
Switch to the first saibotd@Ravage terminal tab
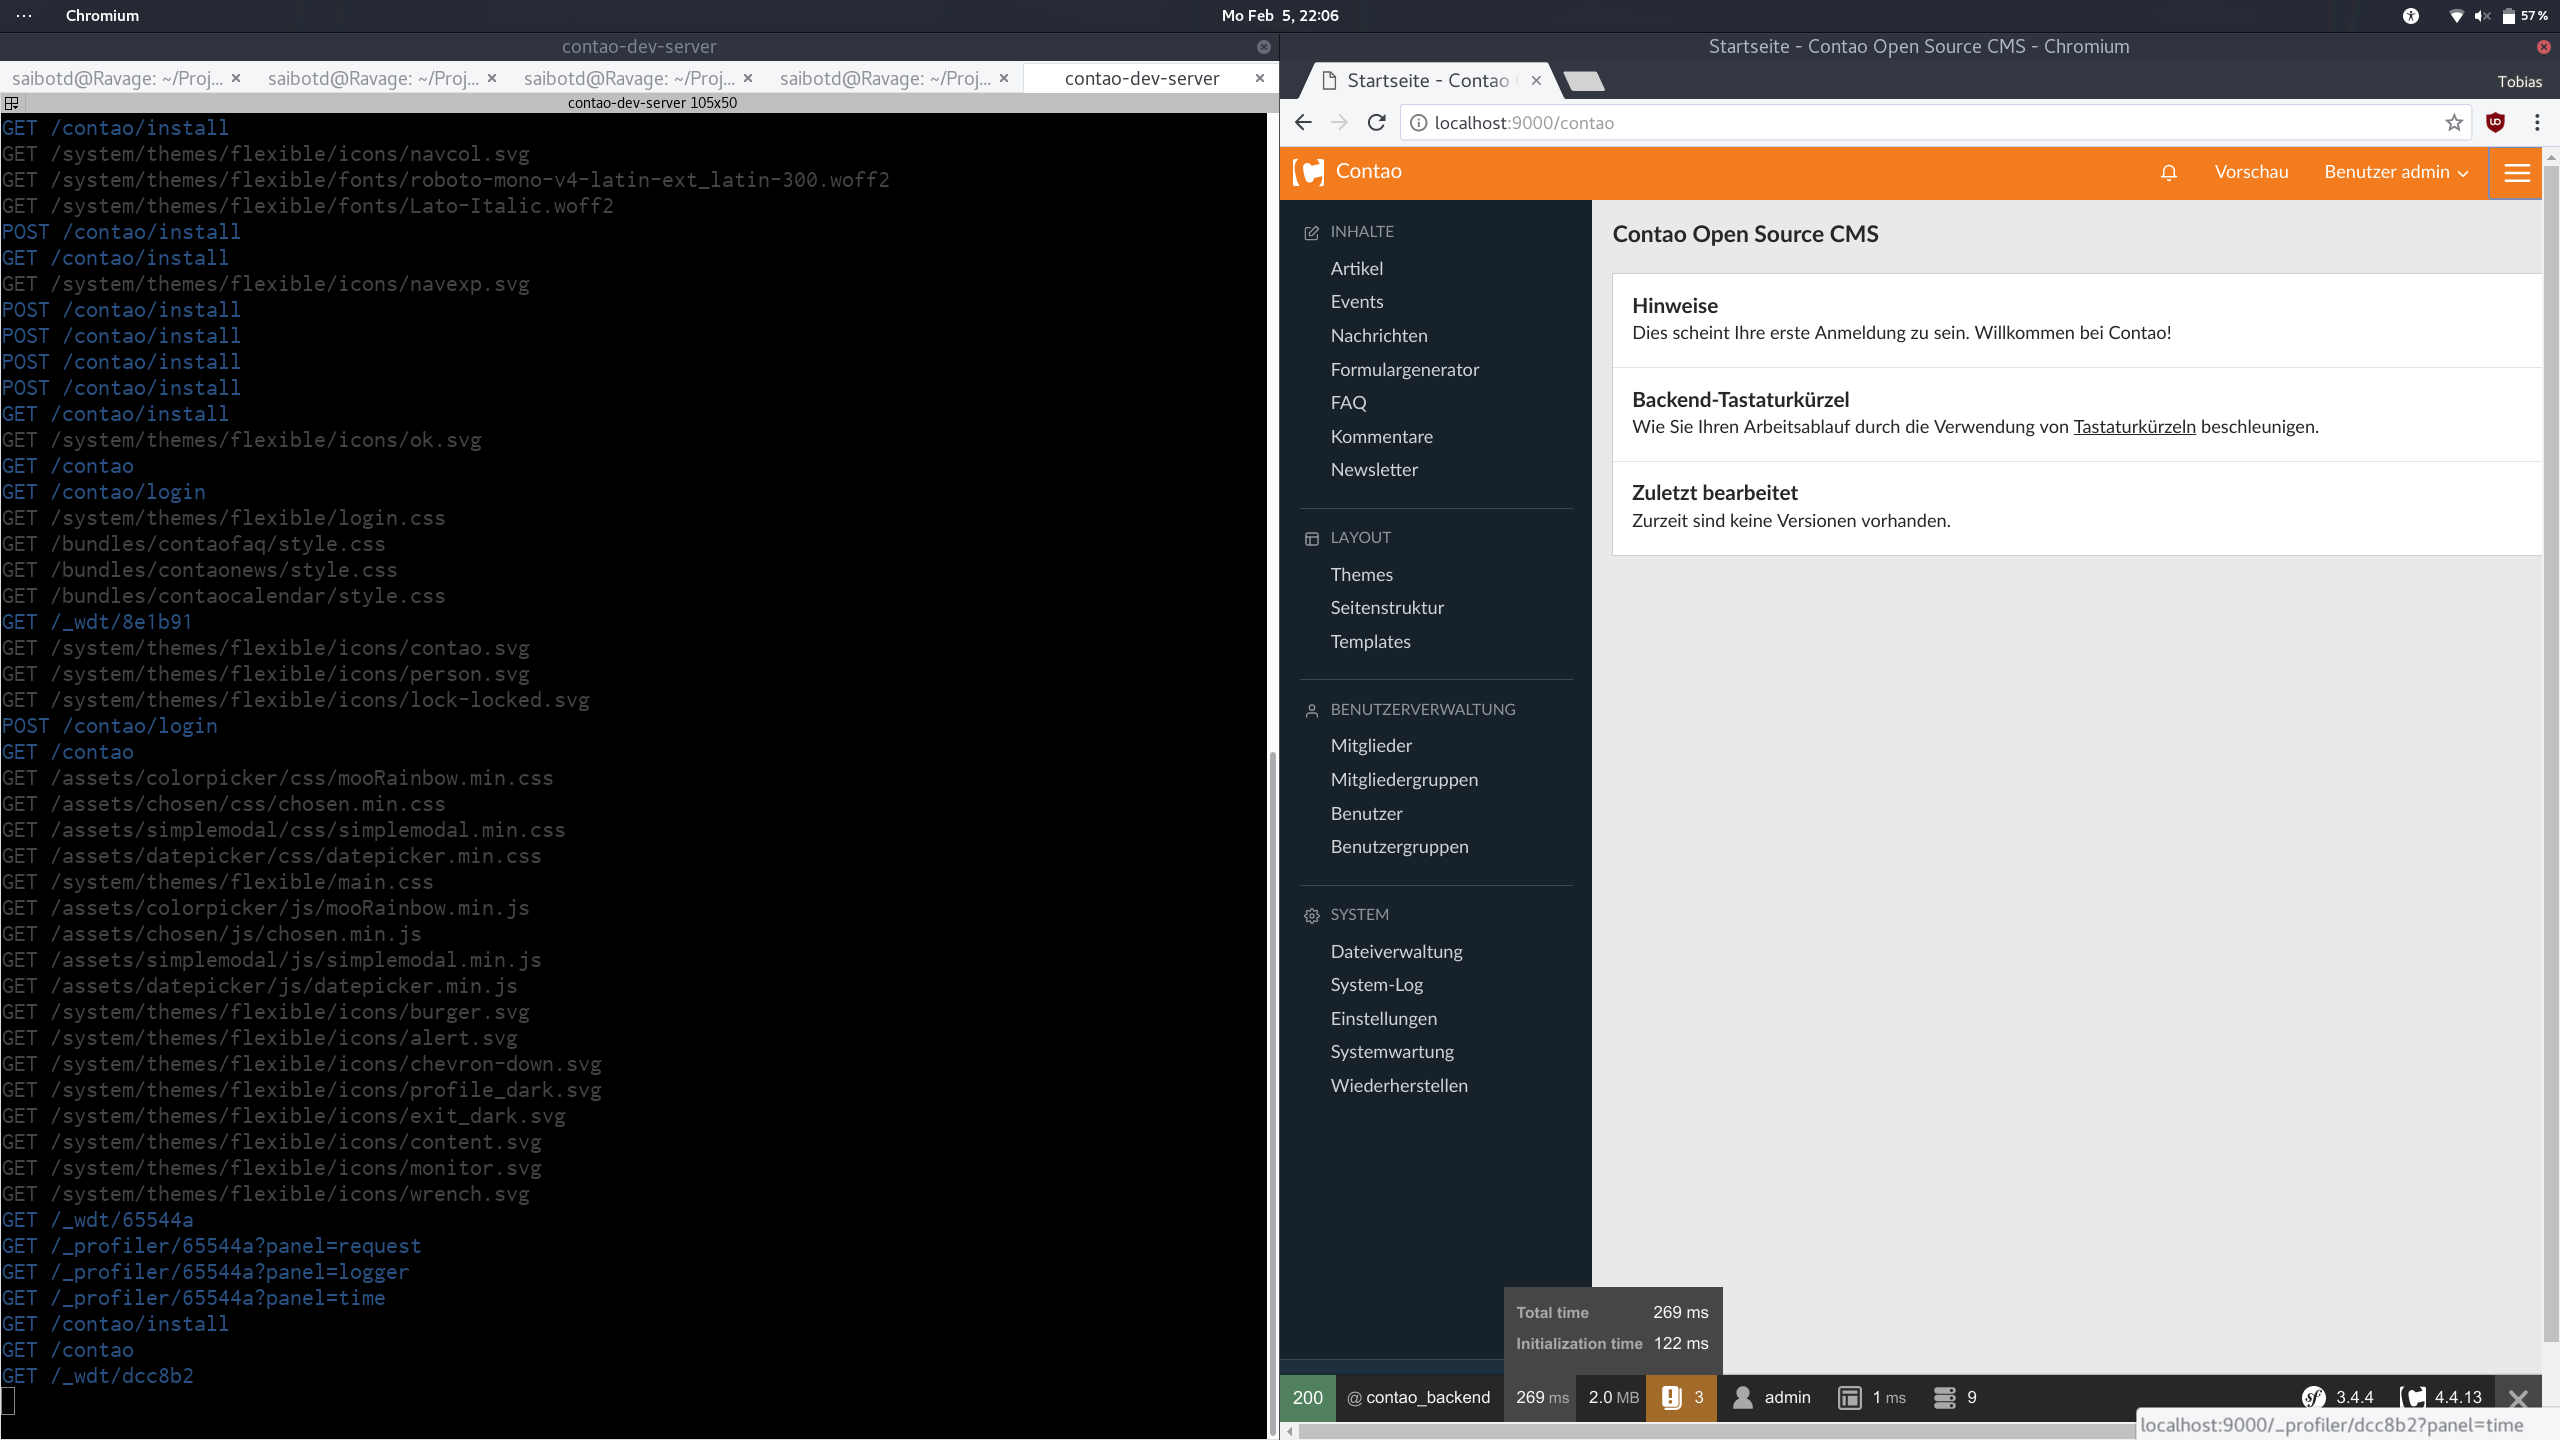pos(118,78)
